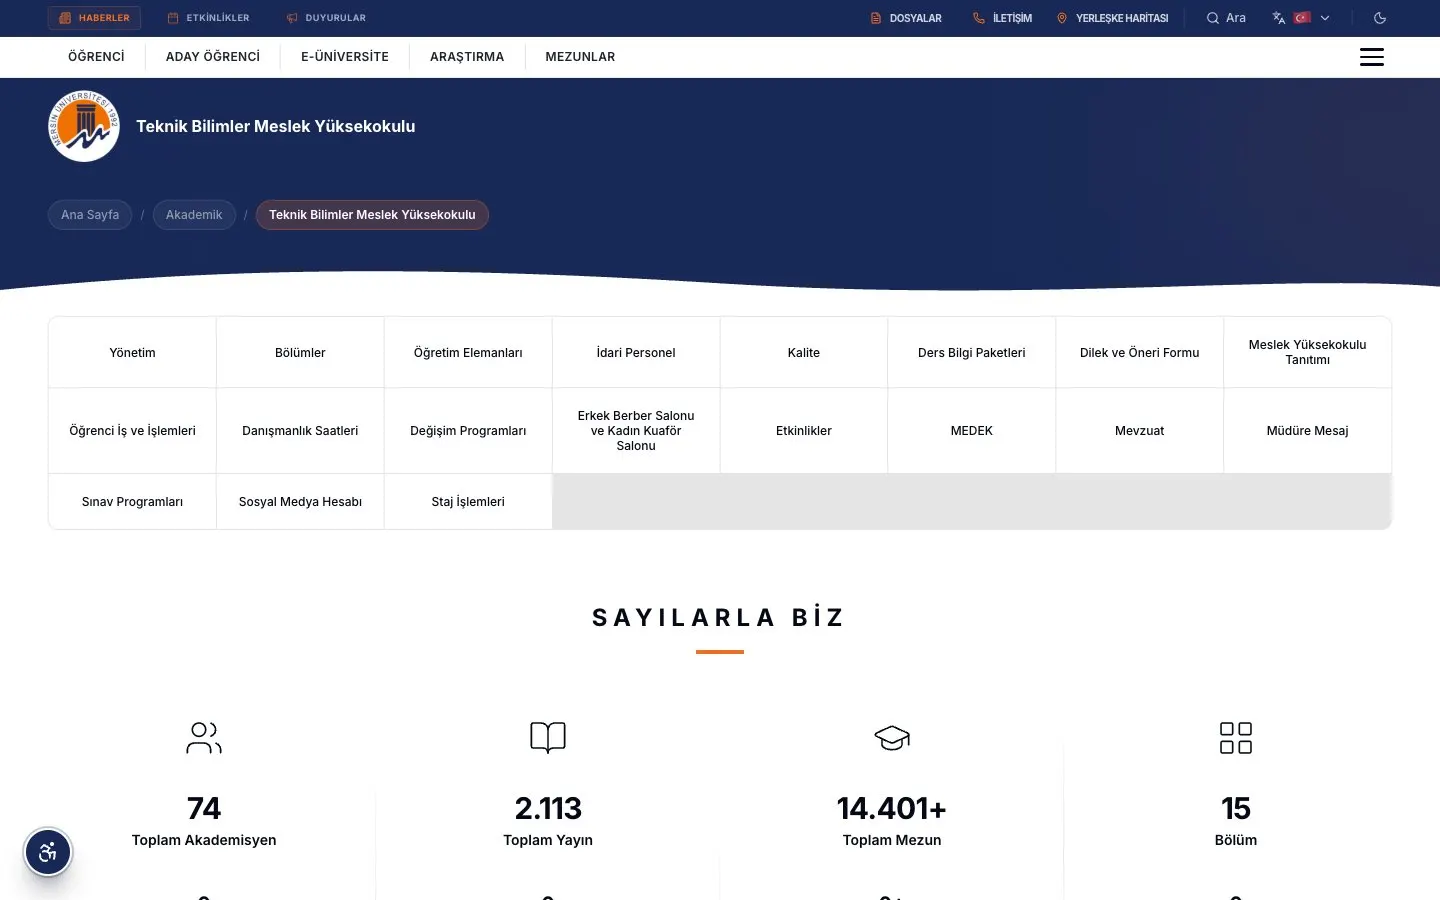Click the Toplam Yayın open book icon
Image resolution: width=1440 pixels, height=900 pixels.
point(548,738)
